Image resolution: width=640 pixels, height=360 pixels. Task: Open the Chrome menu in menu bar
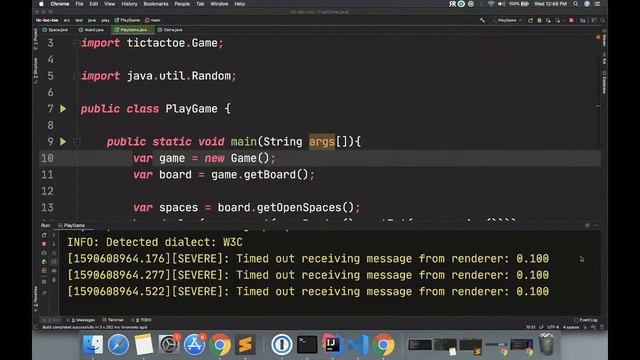click(x=60, y=4)
